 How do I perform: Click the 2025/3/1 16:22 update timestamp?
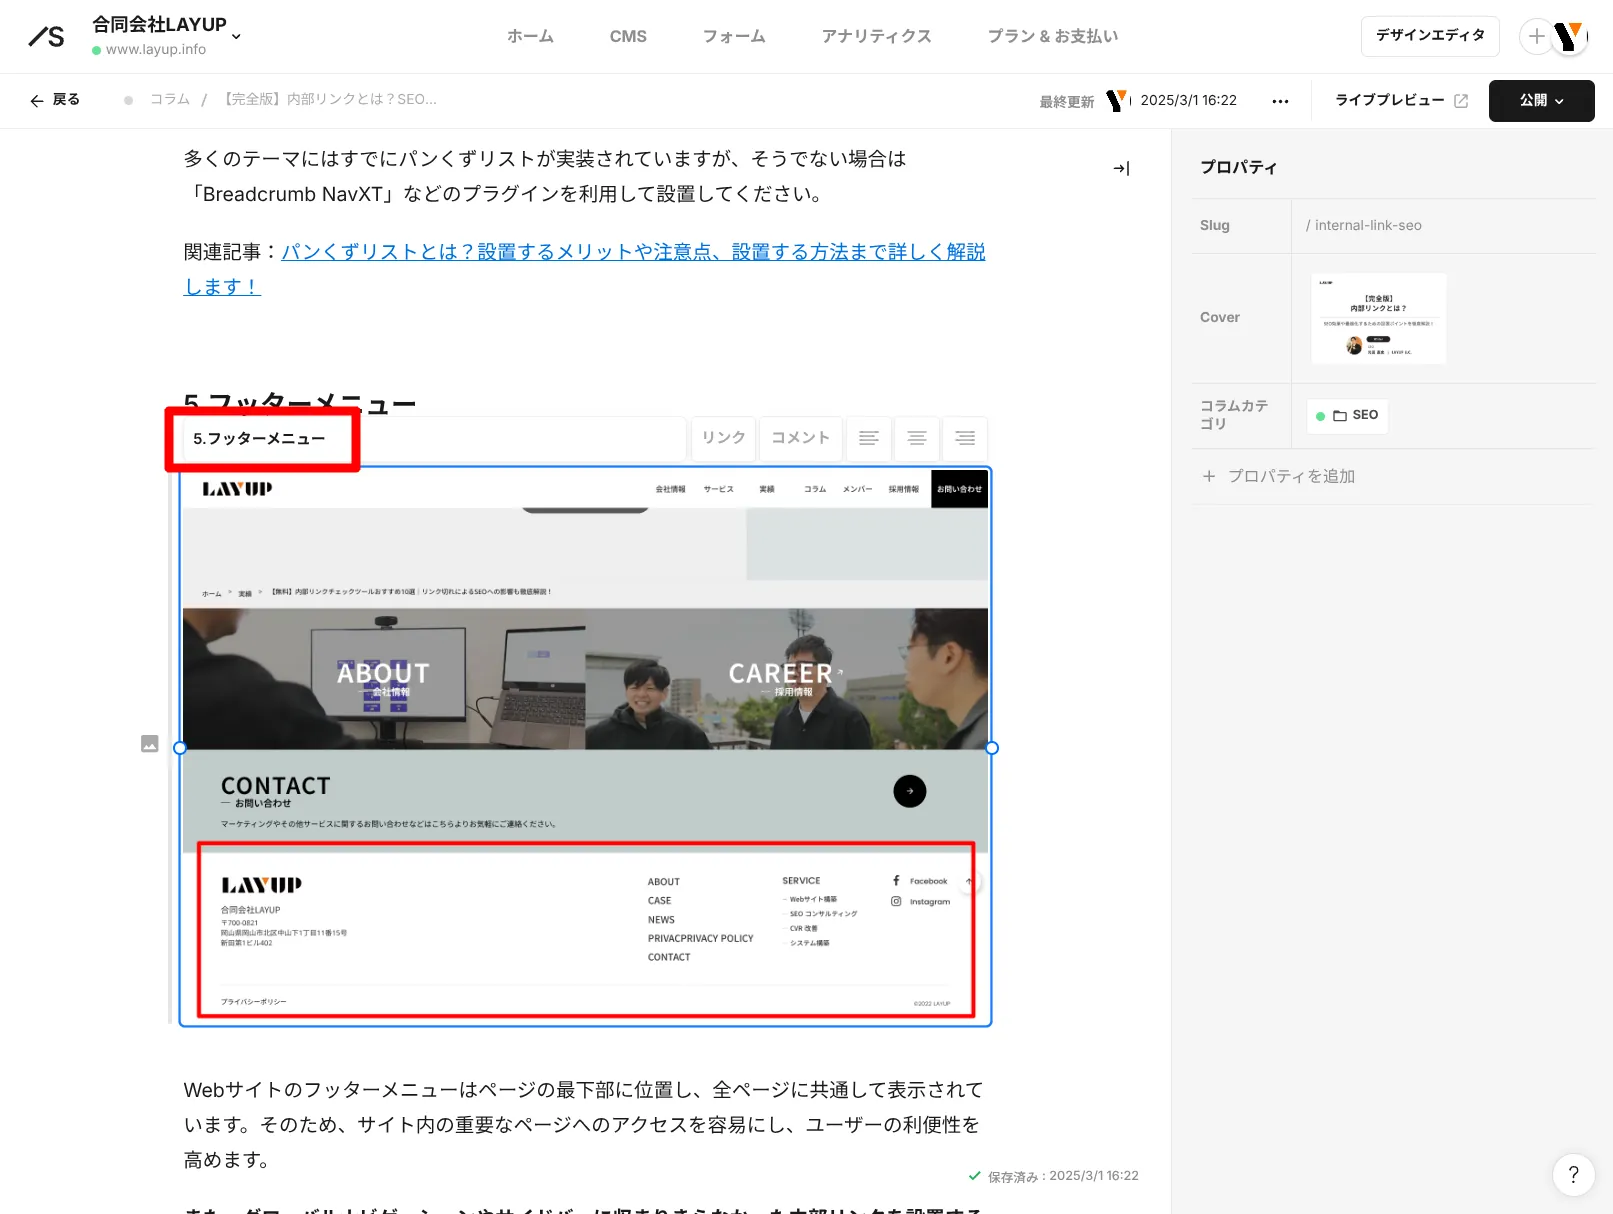[1189, 100]
